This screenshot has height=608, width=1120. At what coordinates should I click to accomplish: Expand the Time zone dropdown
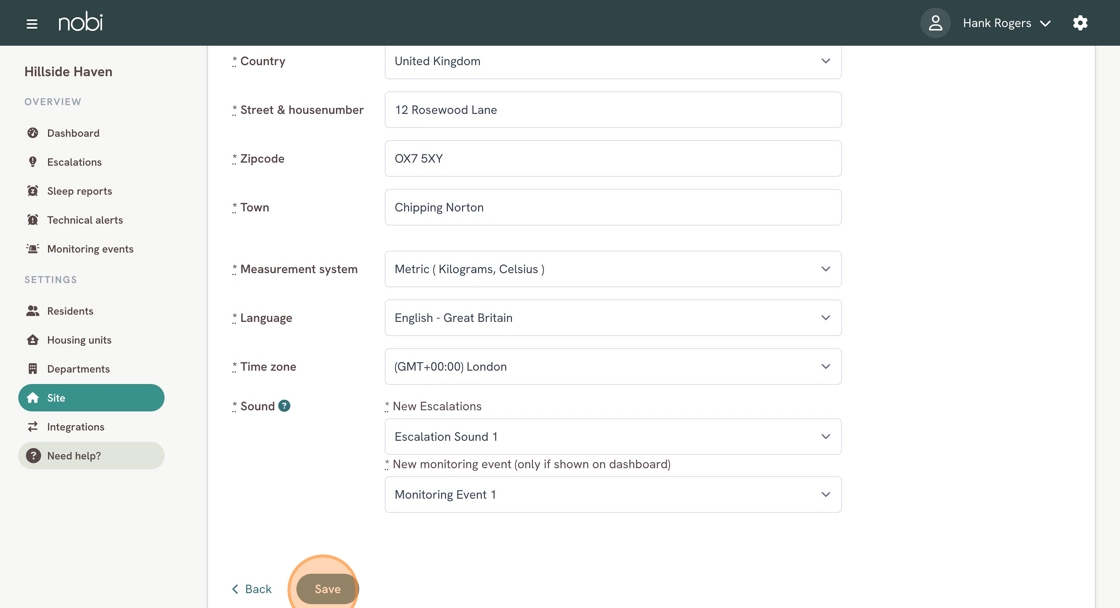coord(612,367)
